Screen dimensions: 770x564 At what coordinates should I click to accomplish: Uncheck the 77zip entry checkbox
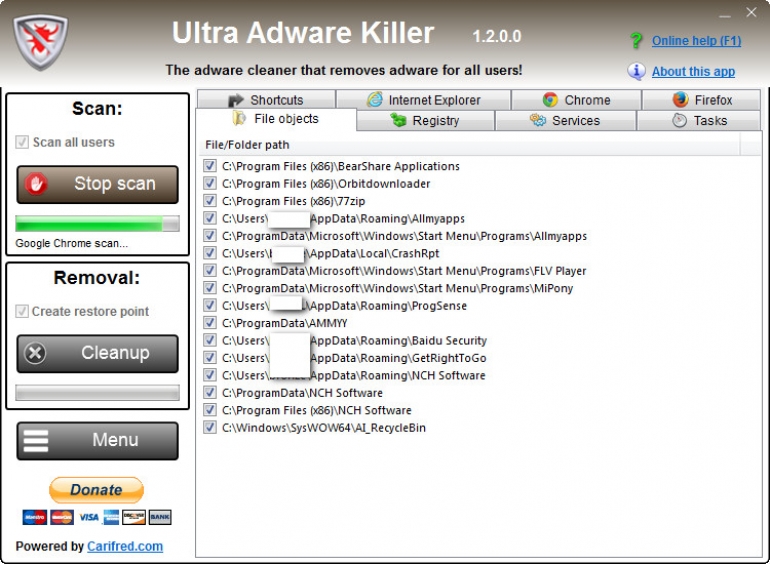pyautogui.click(x=210, y=201)
